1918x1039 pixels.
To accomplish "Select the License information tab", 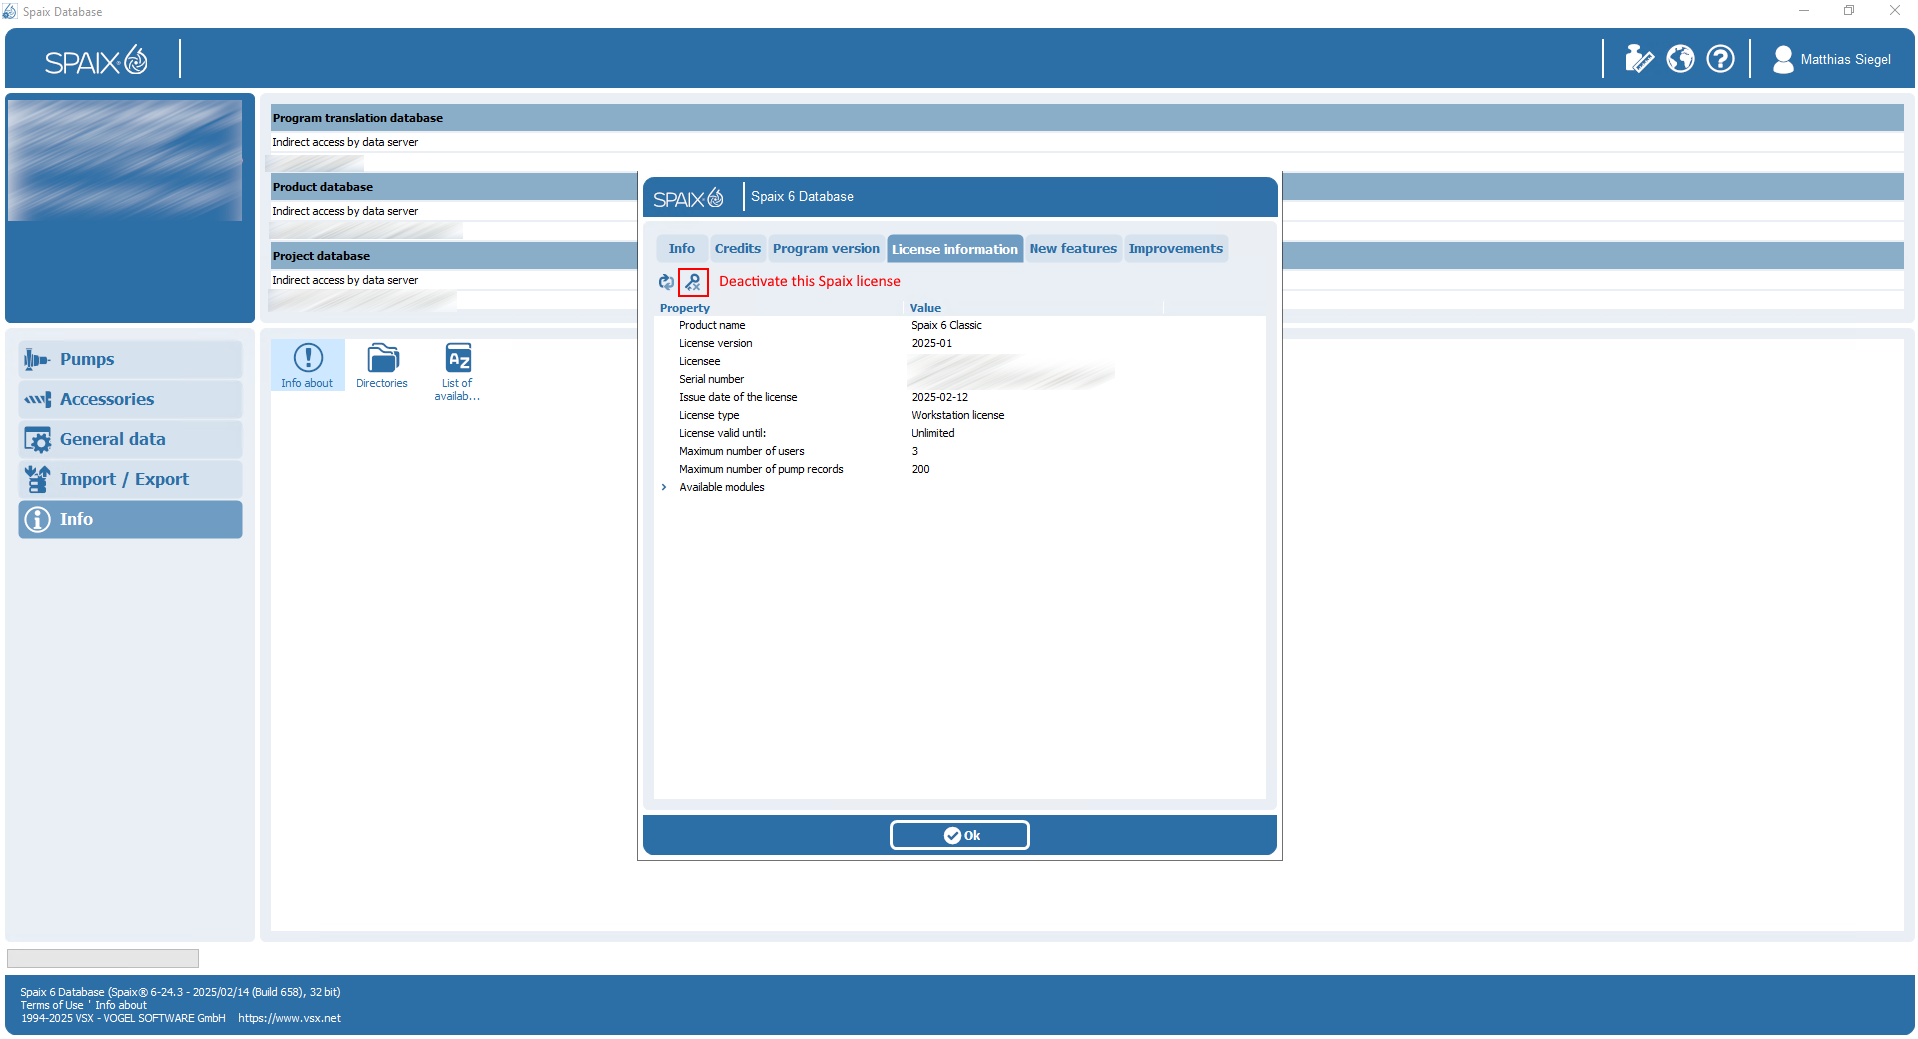I will [x=955, y=249].
